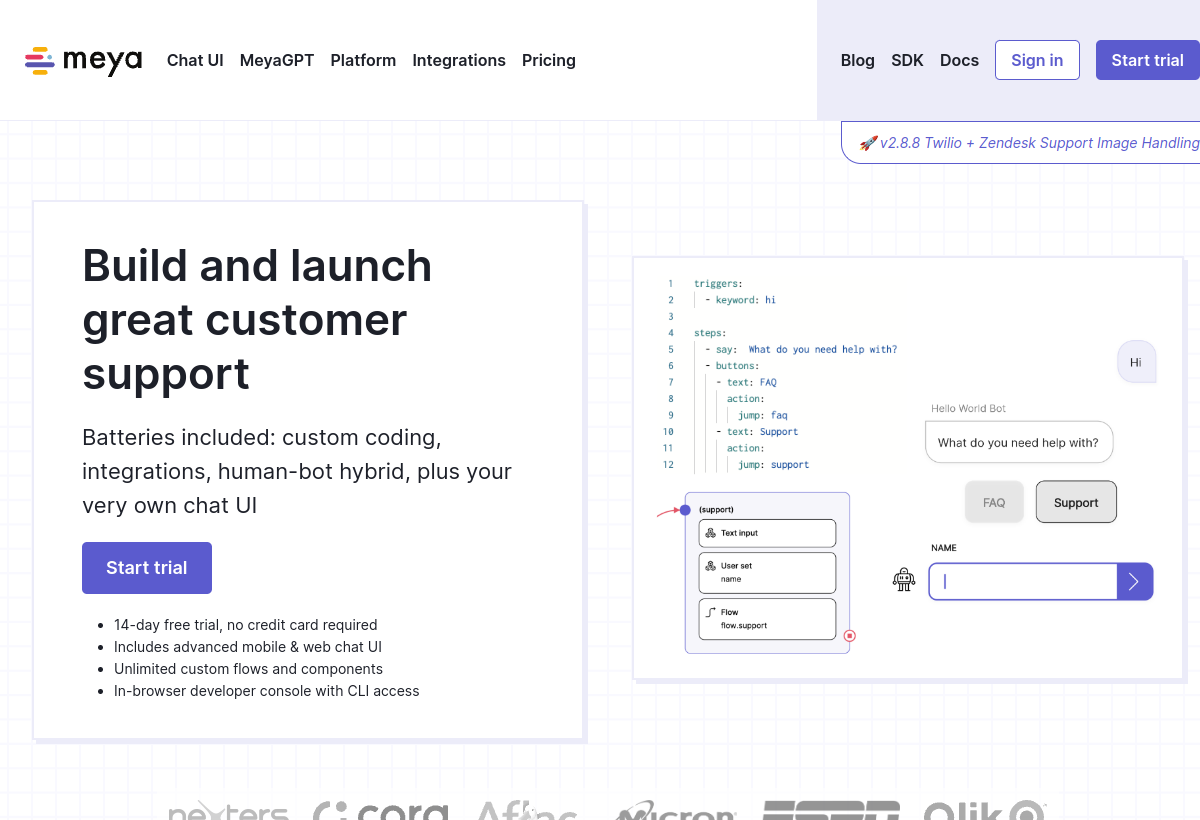The width and height of the screenshot is (1200, 820).
Task: Click 'Unlimited custom flows and components'
Action: pyautogui.click(x=248, y=669)
